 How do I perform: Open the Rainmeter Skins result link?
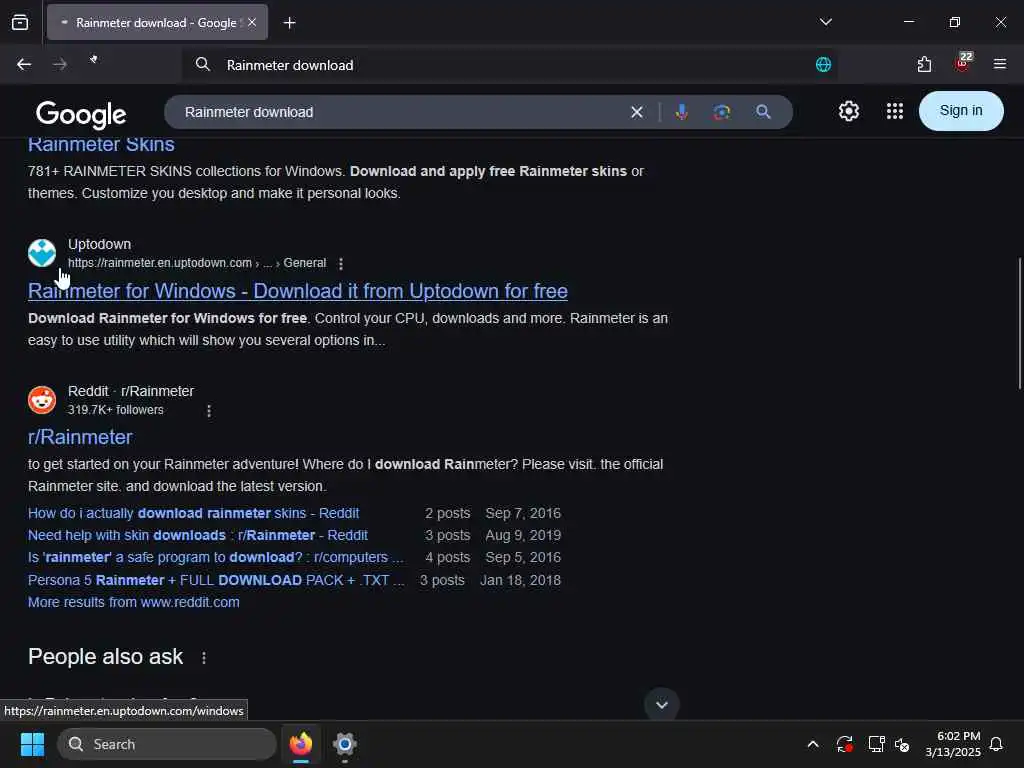(x=101, y=144)
